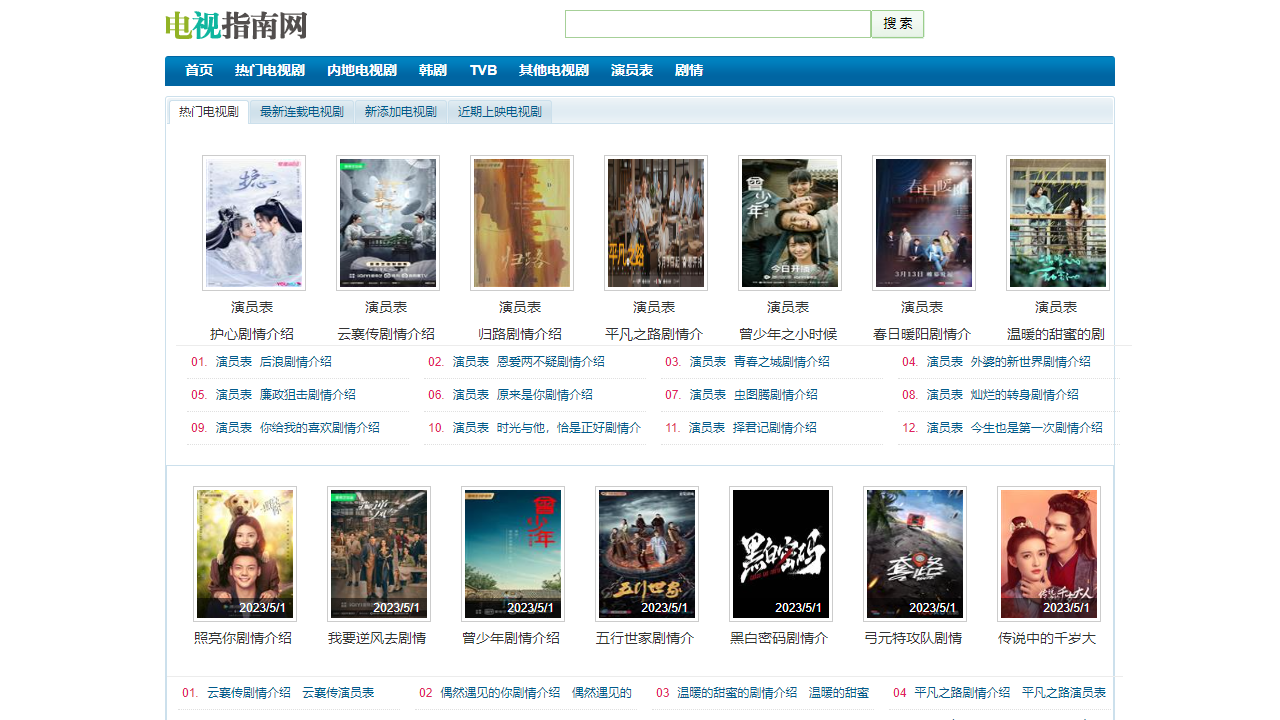Open the 曾少年之小时候 poster
1280x720 pixels.
point(790,223)
